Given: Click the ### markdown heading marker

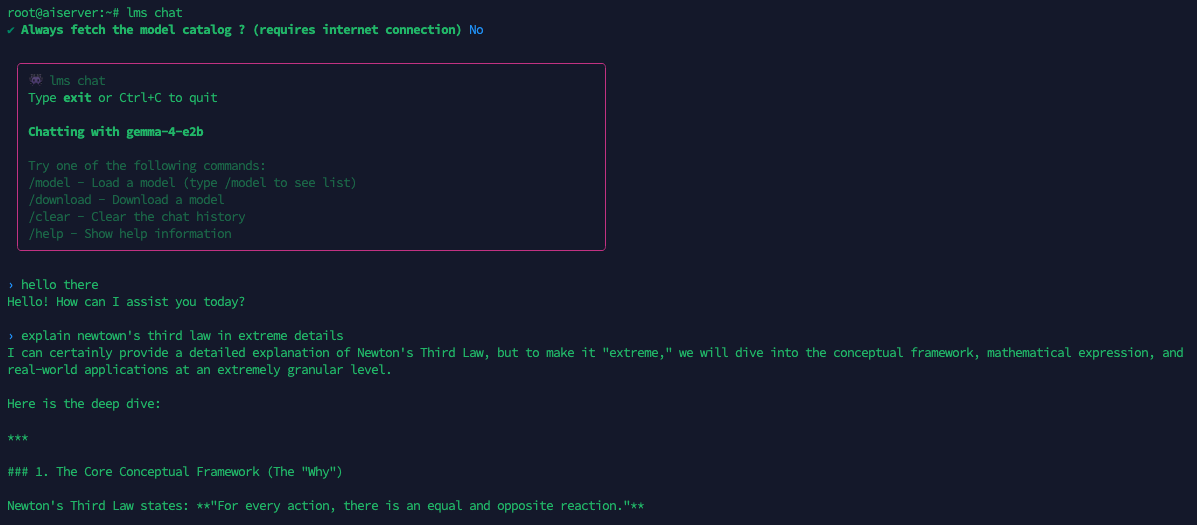Looking at the screenshot, I should pyautogui.click(x=17, y=472).
